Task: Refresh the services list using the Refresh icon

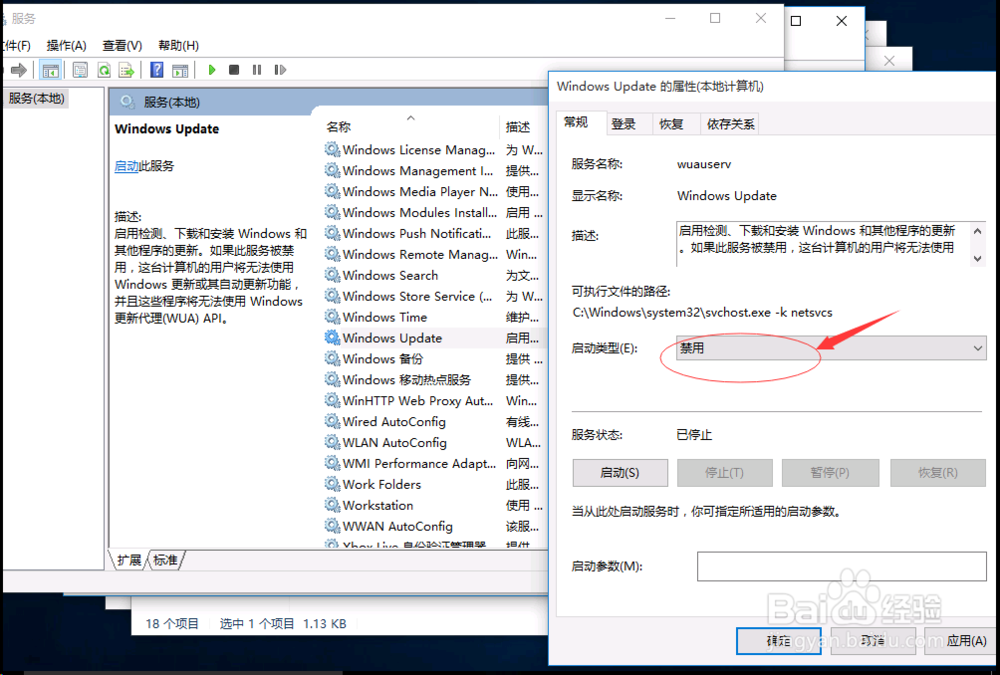Action: pos(103,69)
